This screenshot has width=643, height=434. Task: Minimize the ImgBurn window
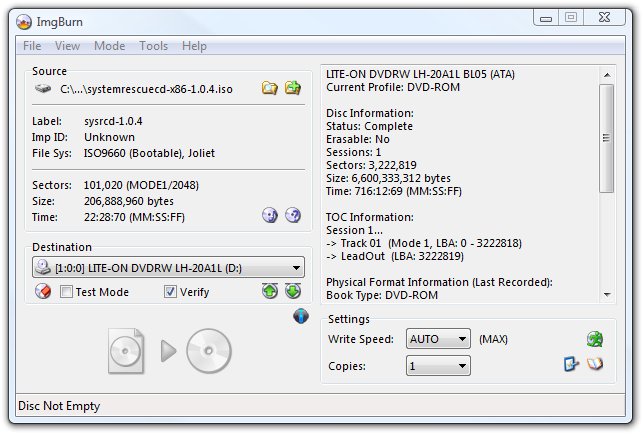546,18
